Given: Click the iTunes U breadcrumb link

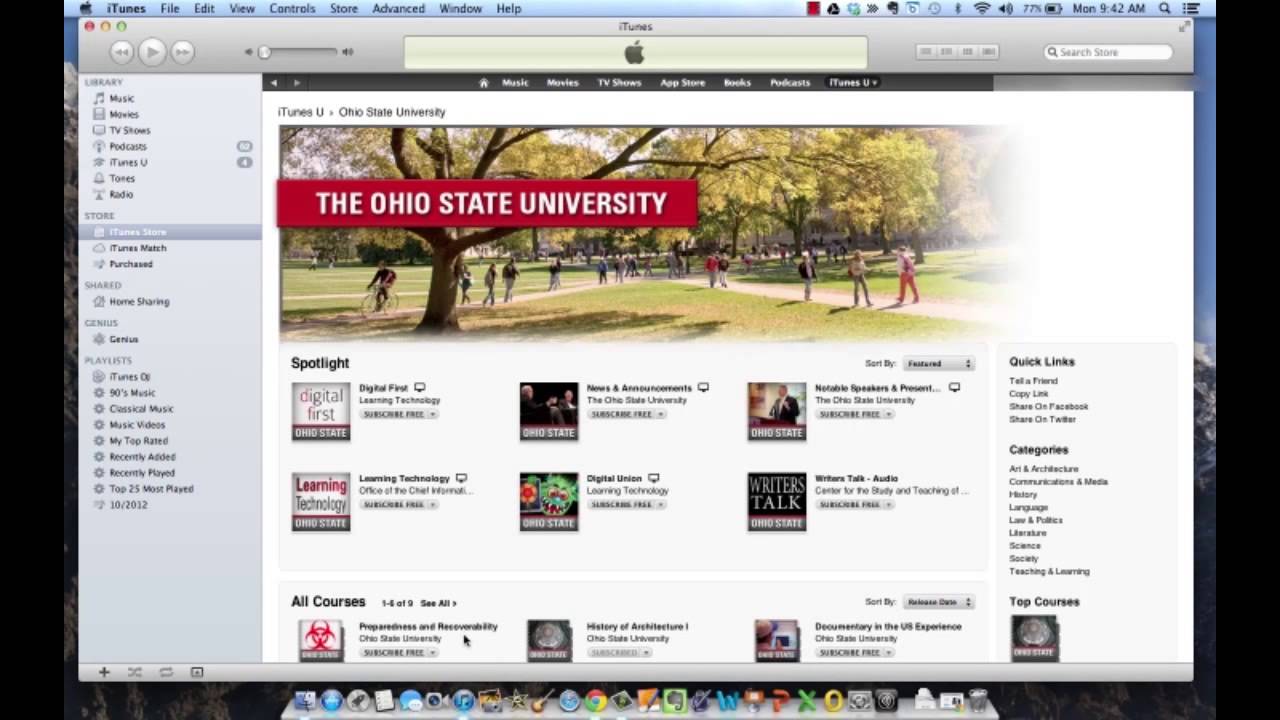Looking at the screenshot, I should pos(300,112).
